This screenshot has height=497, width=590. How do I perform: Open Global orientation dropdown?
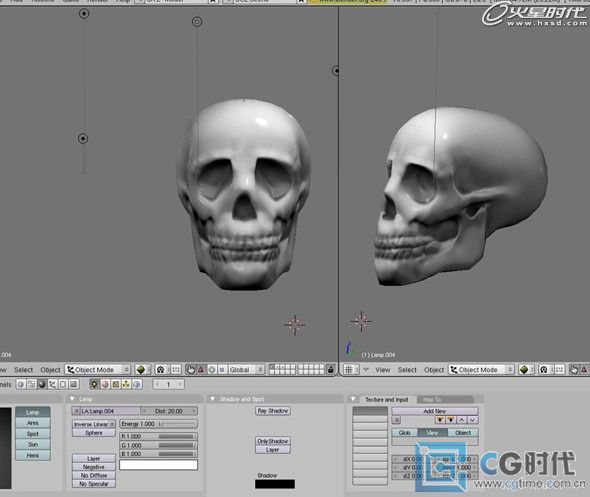[246, 370]
